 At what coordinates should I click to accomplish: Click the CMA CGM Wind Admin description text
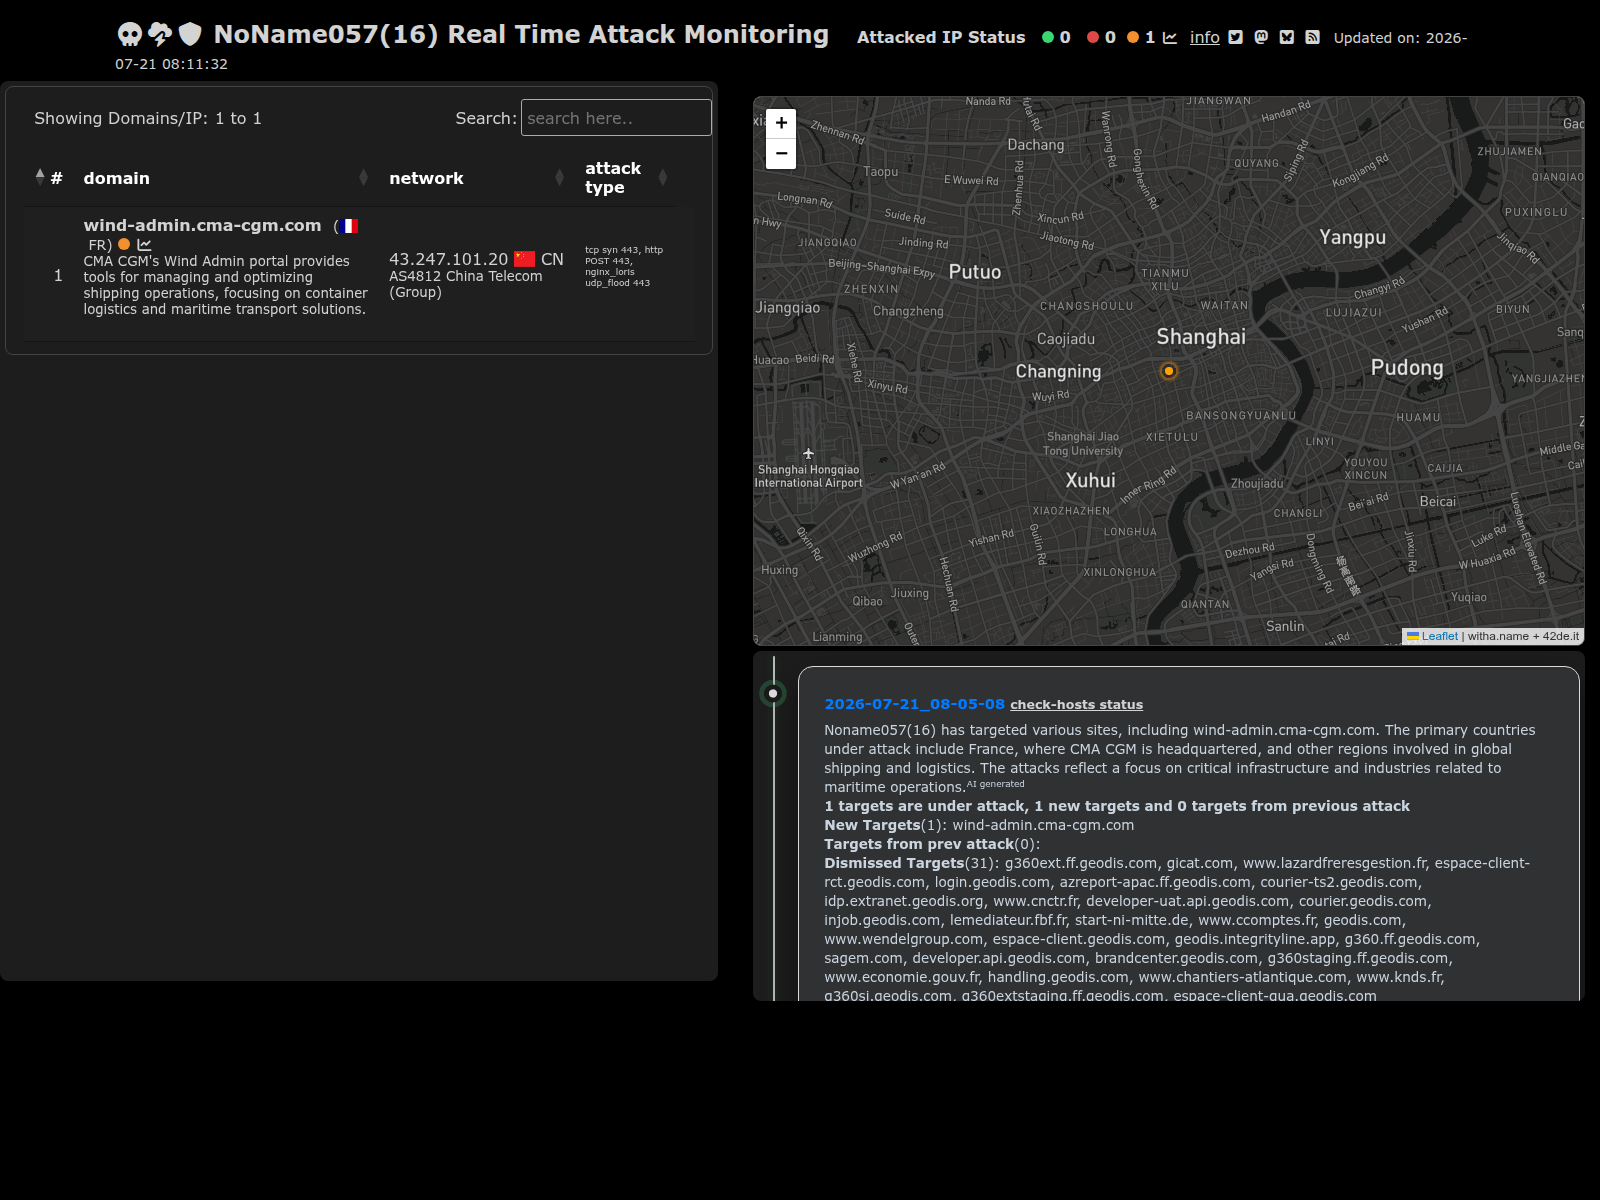225,285
